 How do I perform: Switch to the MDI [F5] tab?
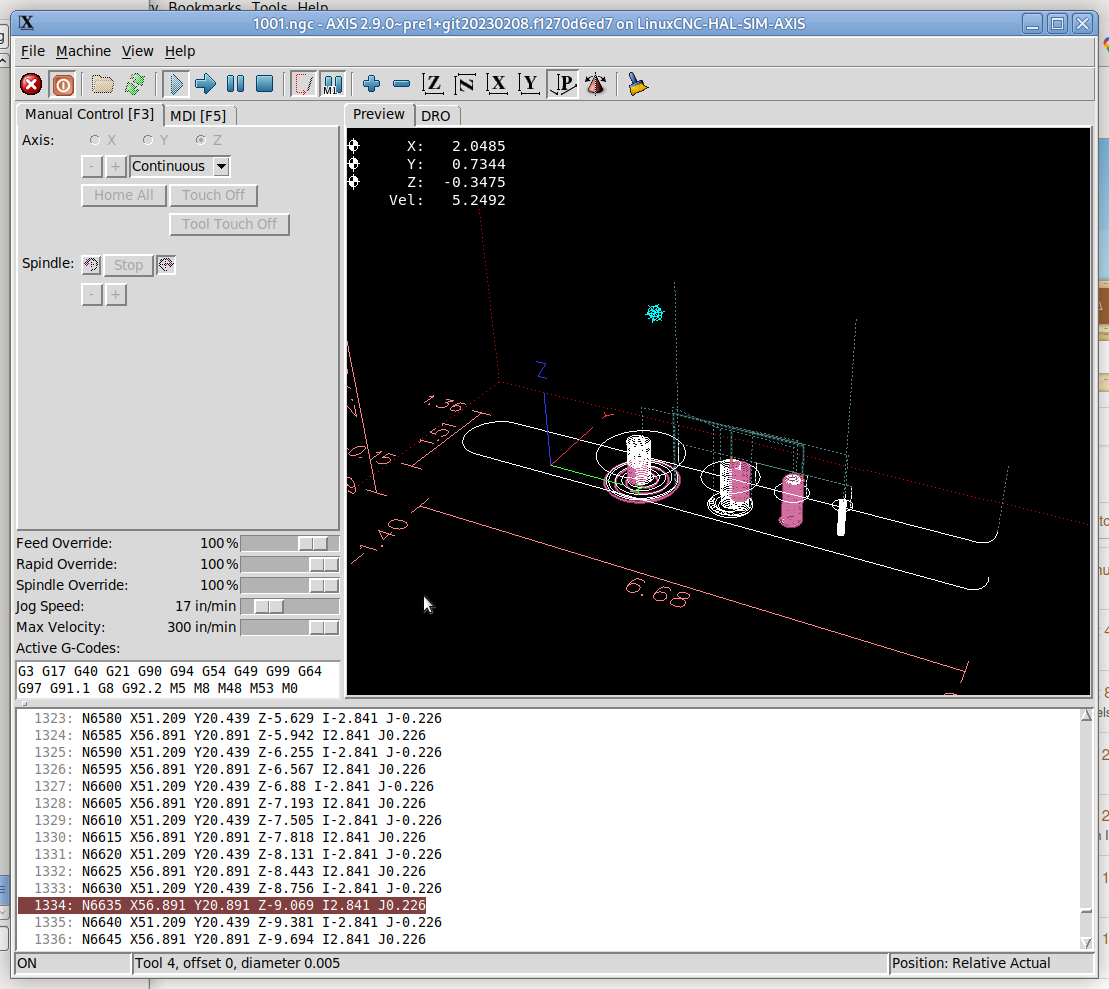pos(198,115)
